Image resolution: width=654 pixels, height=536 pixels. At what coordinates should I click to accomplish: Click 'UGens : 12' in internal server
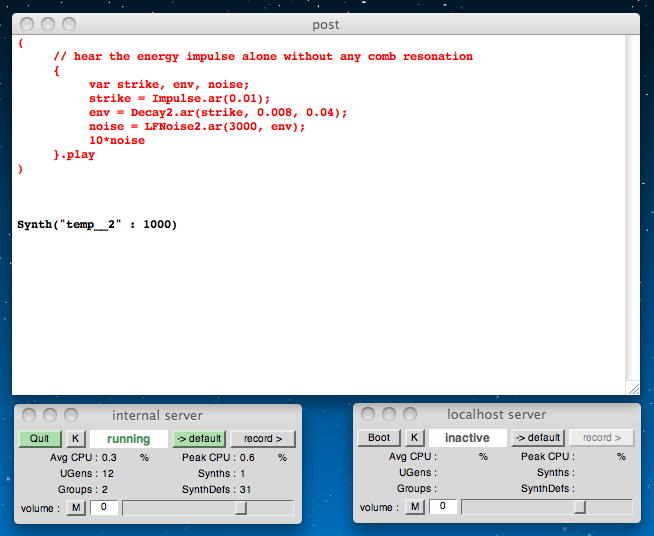click(x=87, y=473)
